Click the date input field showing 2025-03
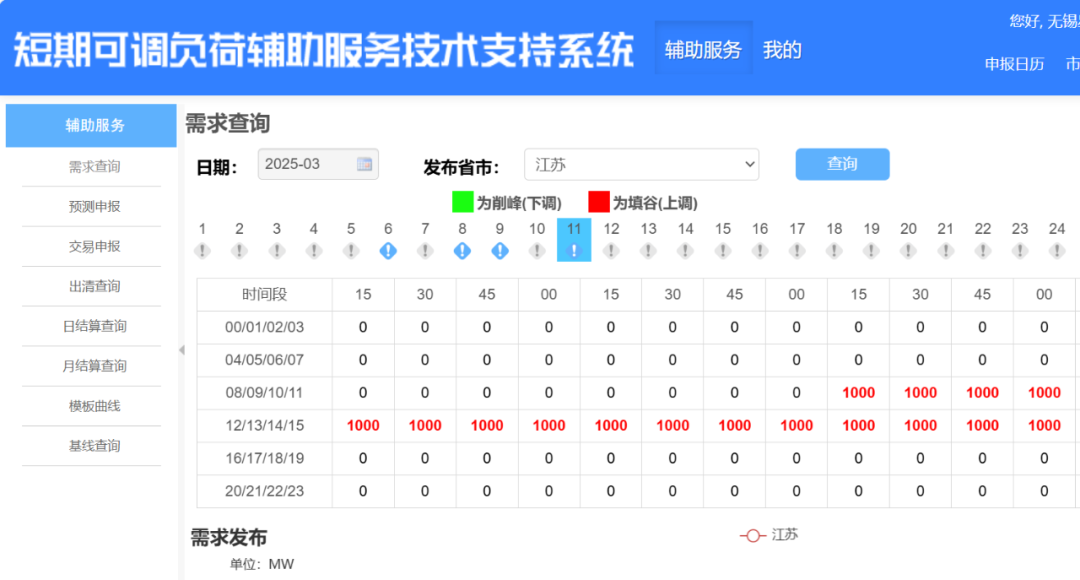 click(305, 164)
